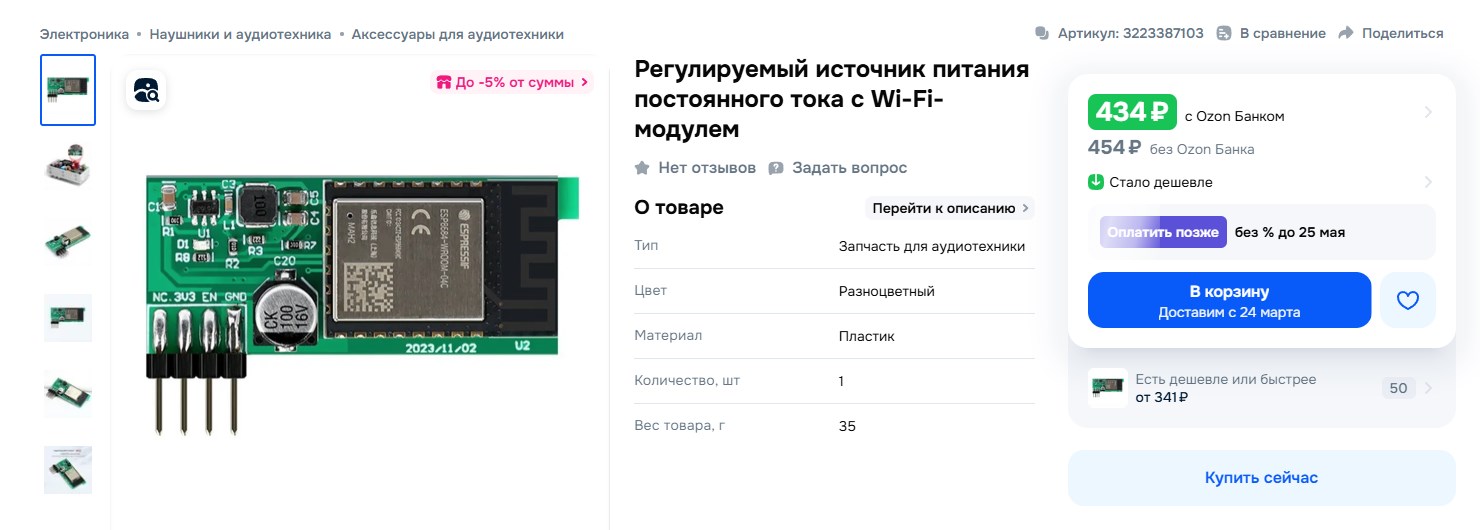Click the share arrow icon

pyautogui.click(x=1345, y=34)
